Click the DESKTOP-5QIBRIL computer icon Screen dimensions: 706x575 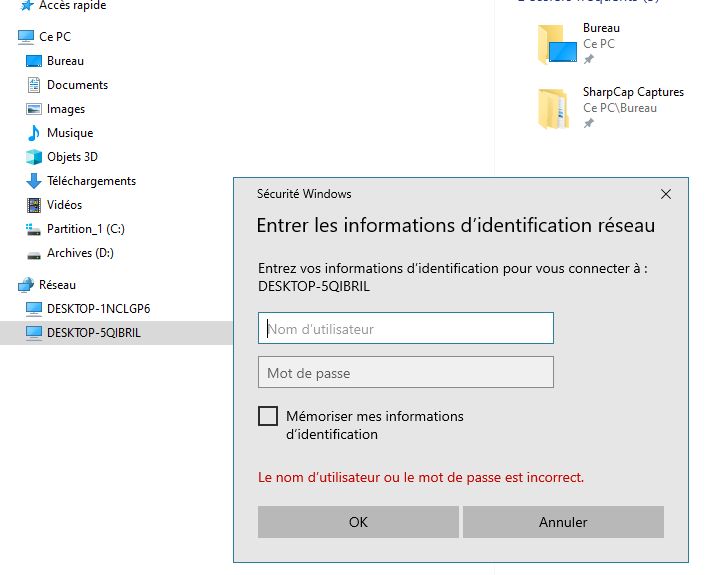(34, 333)
